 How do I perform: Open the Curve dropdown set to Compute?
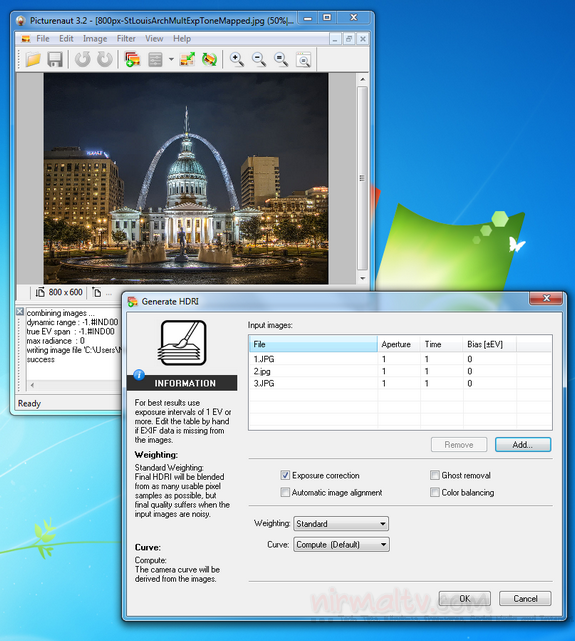pyautogui.click(x=341, y=545)
